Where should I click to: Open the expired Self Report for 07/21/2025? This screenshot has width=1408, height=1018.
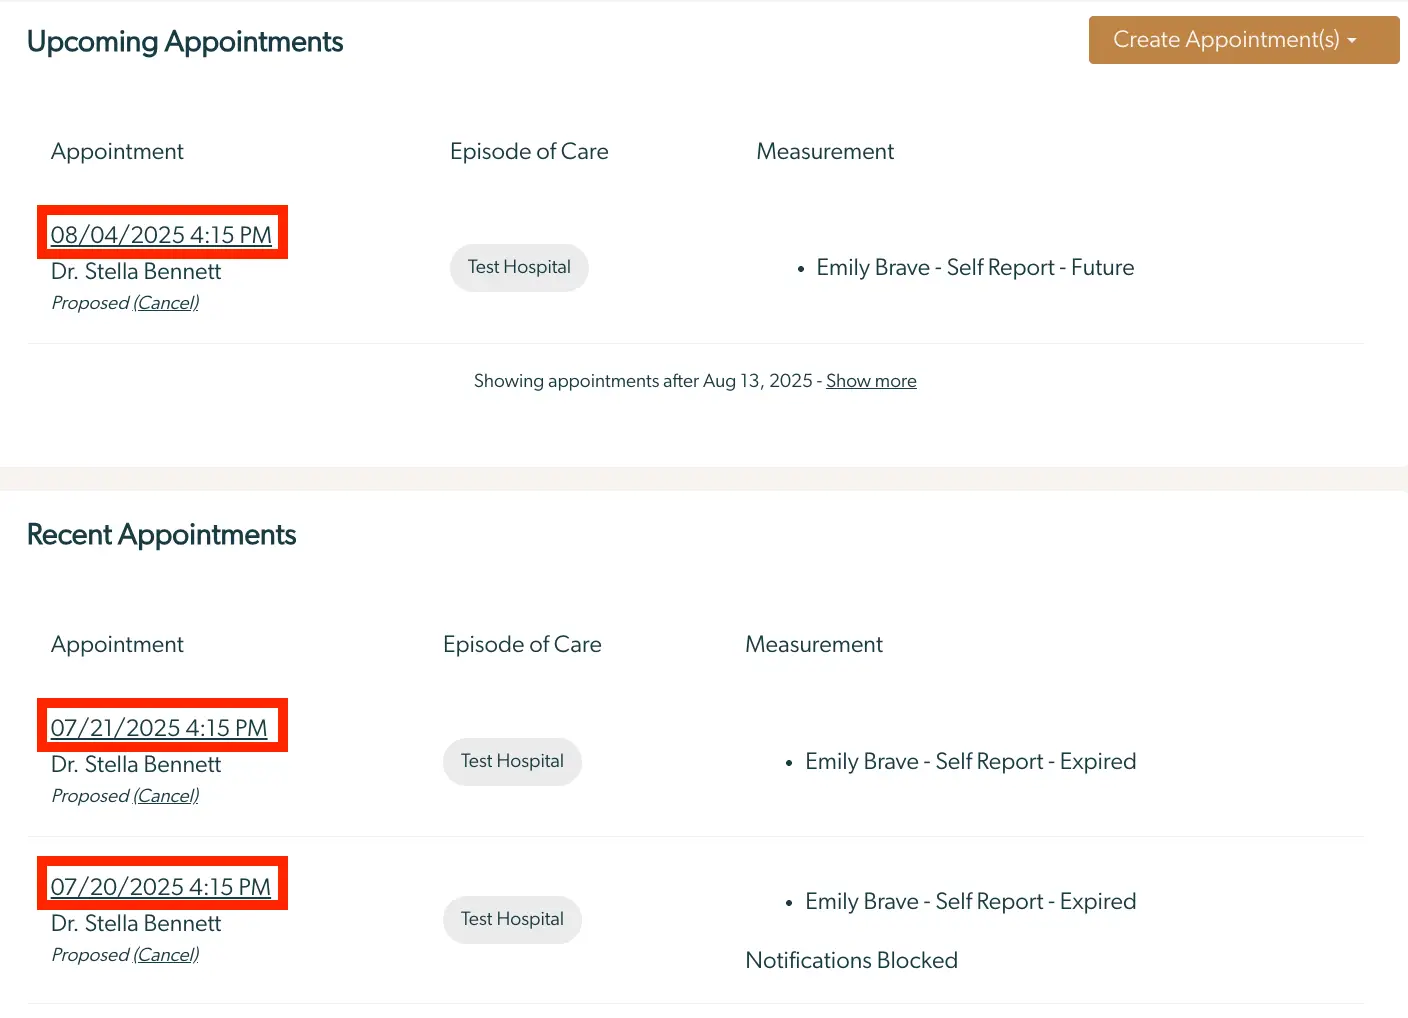click(x=970, y=761)
